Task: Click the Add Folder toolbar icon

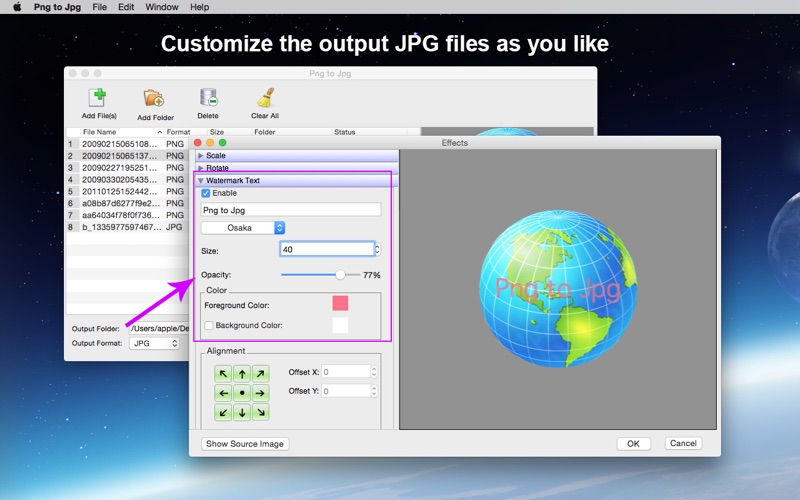Action: click(154, 98)
